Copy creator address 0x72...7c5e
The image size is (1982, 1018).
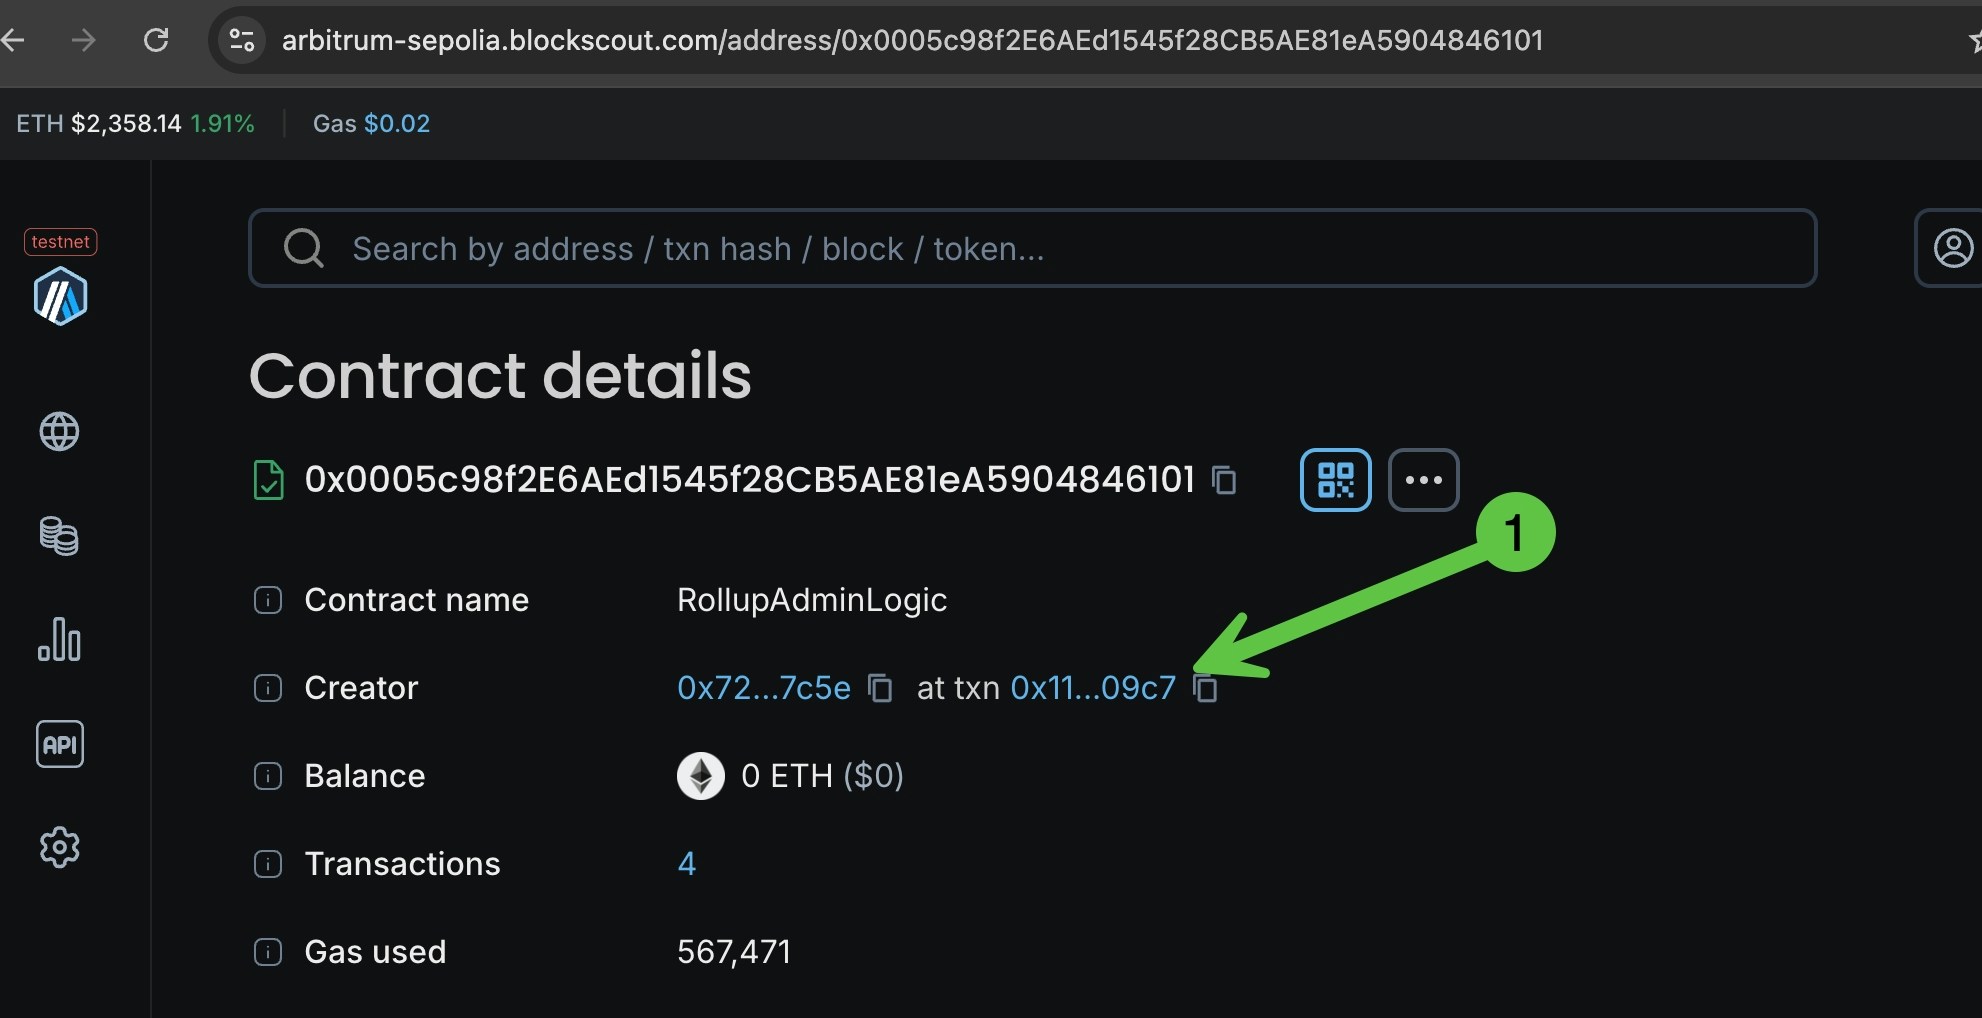(x=880, y=688)
